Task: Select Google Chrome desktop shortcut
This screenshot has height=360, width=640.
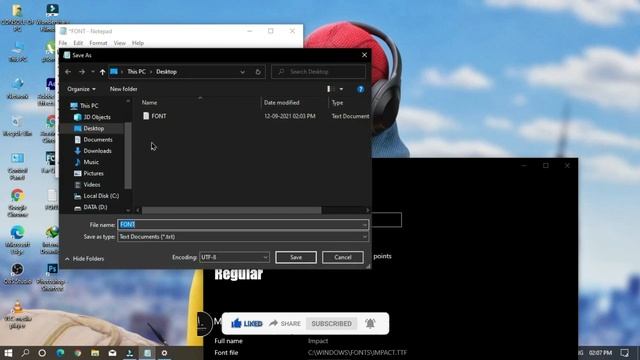Action: 18,202
